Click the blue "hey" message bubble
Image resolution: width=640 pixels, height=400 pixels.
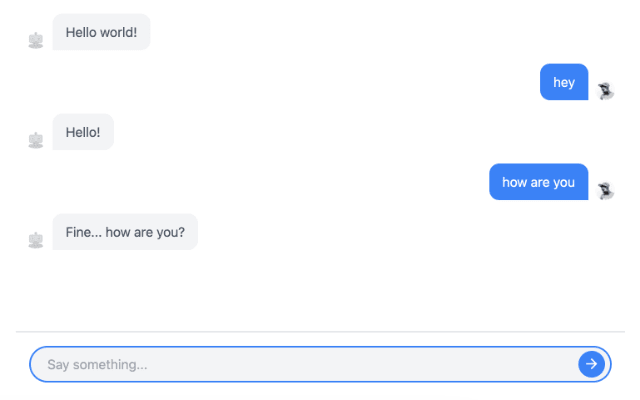(564, 82)
